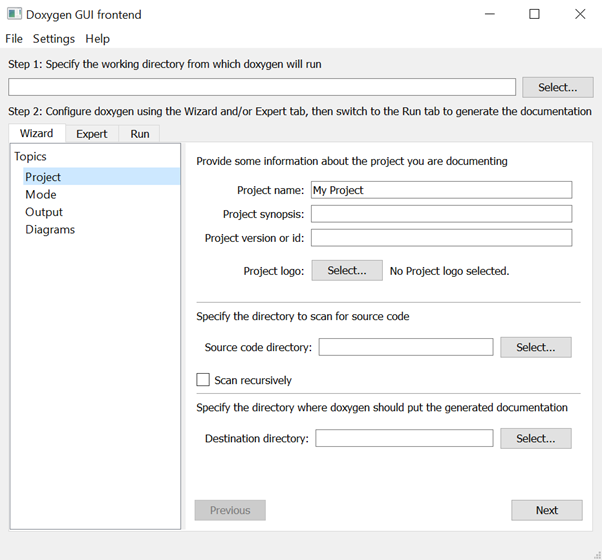Switch to the Wizard tab
Screen dimensions: 602x560
pyautogui.click(x=36, y=133)
